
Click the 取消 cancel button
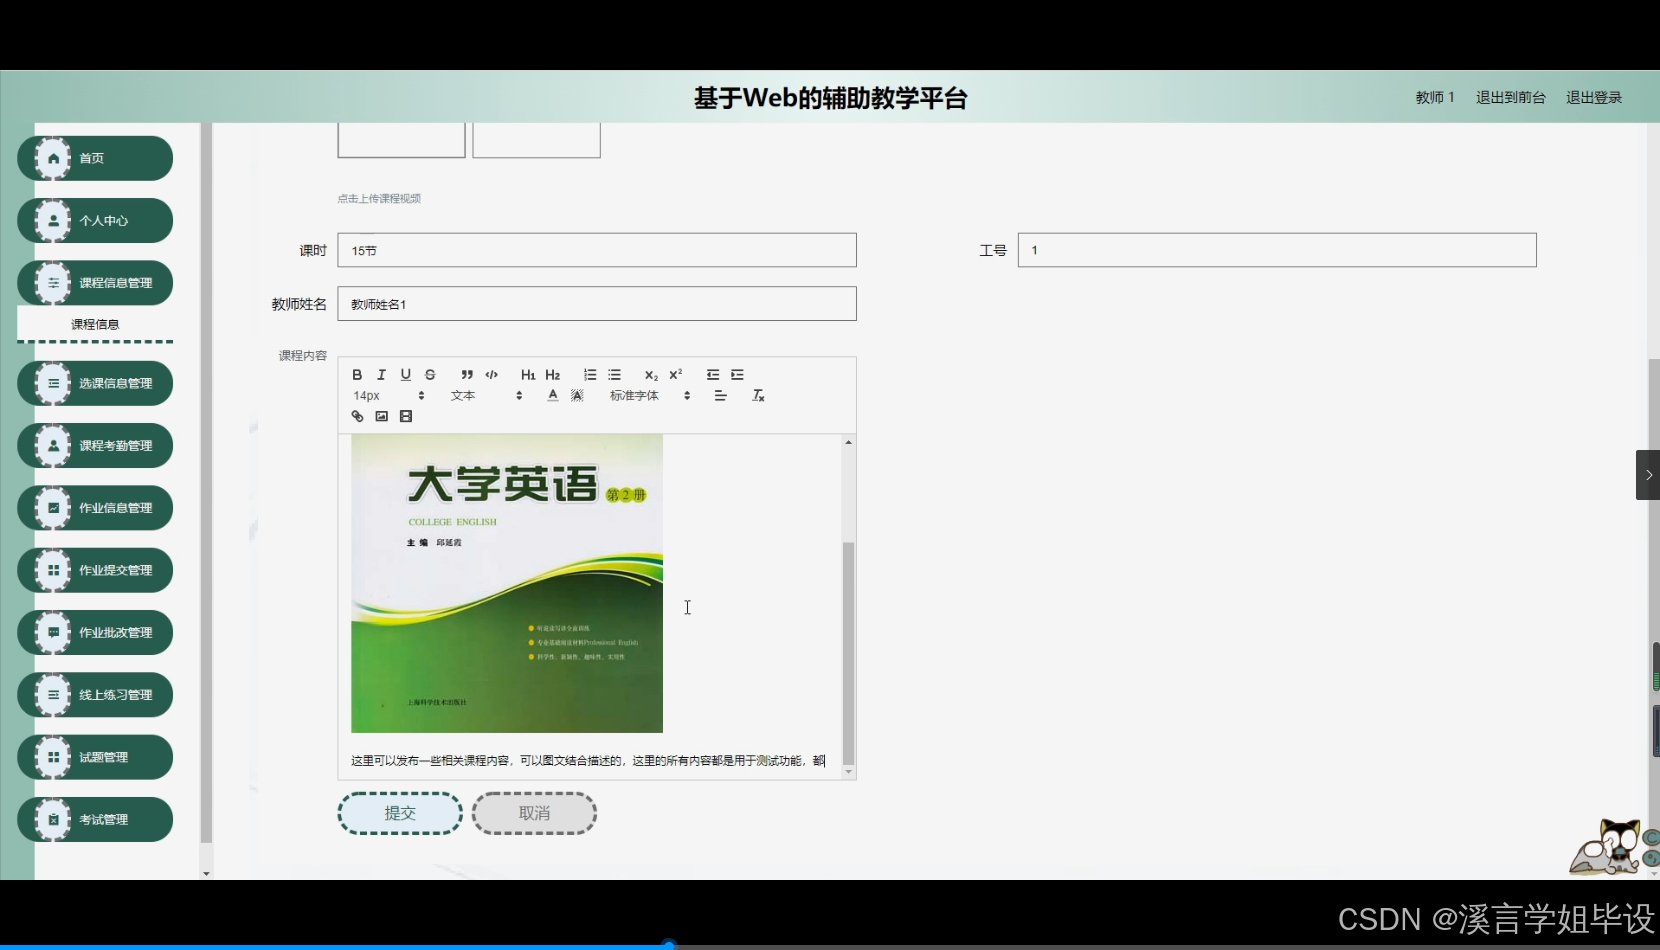pyautogui.click(x=534, y=813)
